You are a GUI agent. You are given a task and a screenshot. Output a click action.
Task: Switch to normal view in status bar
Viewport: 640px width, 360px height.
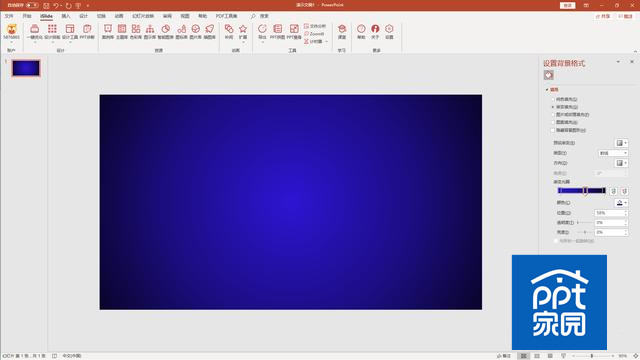(523, 356)
